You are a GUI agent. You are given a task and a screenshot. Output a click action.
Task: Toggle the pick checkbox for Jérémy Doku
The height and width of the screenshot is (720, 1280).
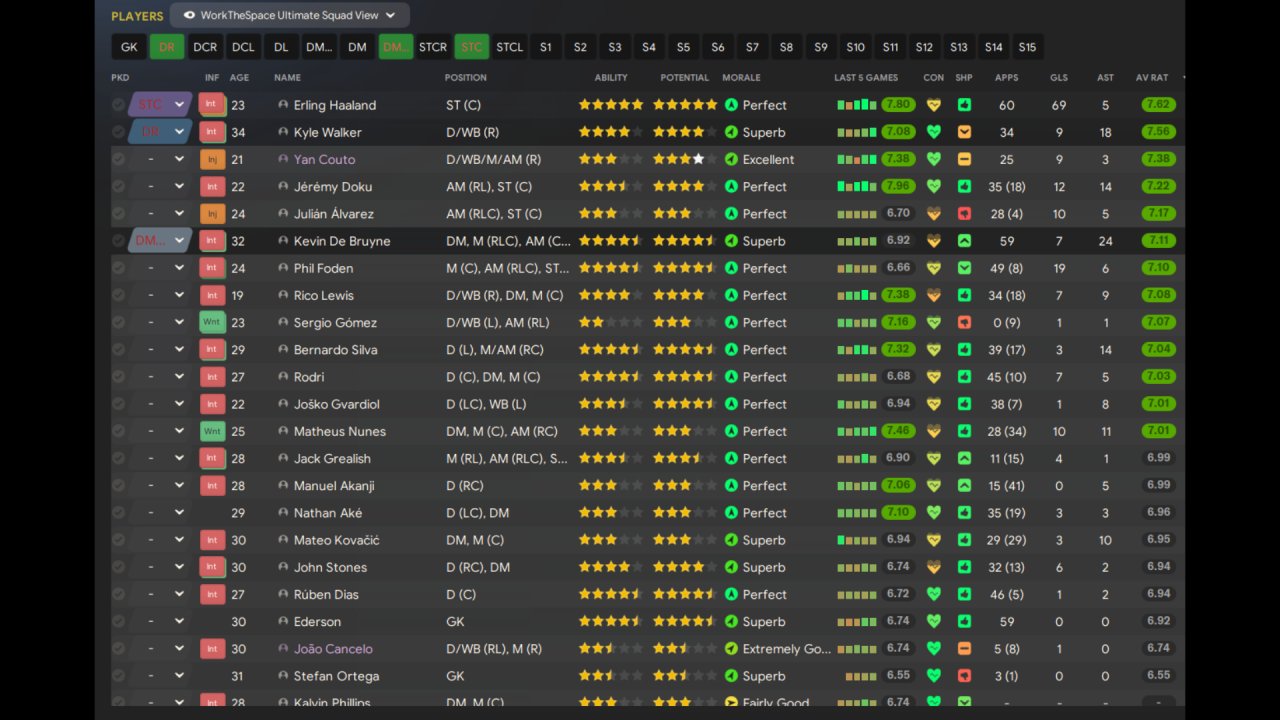coord(118,186)
